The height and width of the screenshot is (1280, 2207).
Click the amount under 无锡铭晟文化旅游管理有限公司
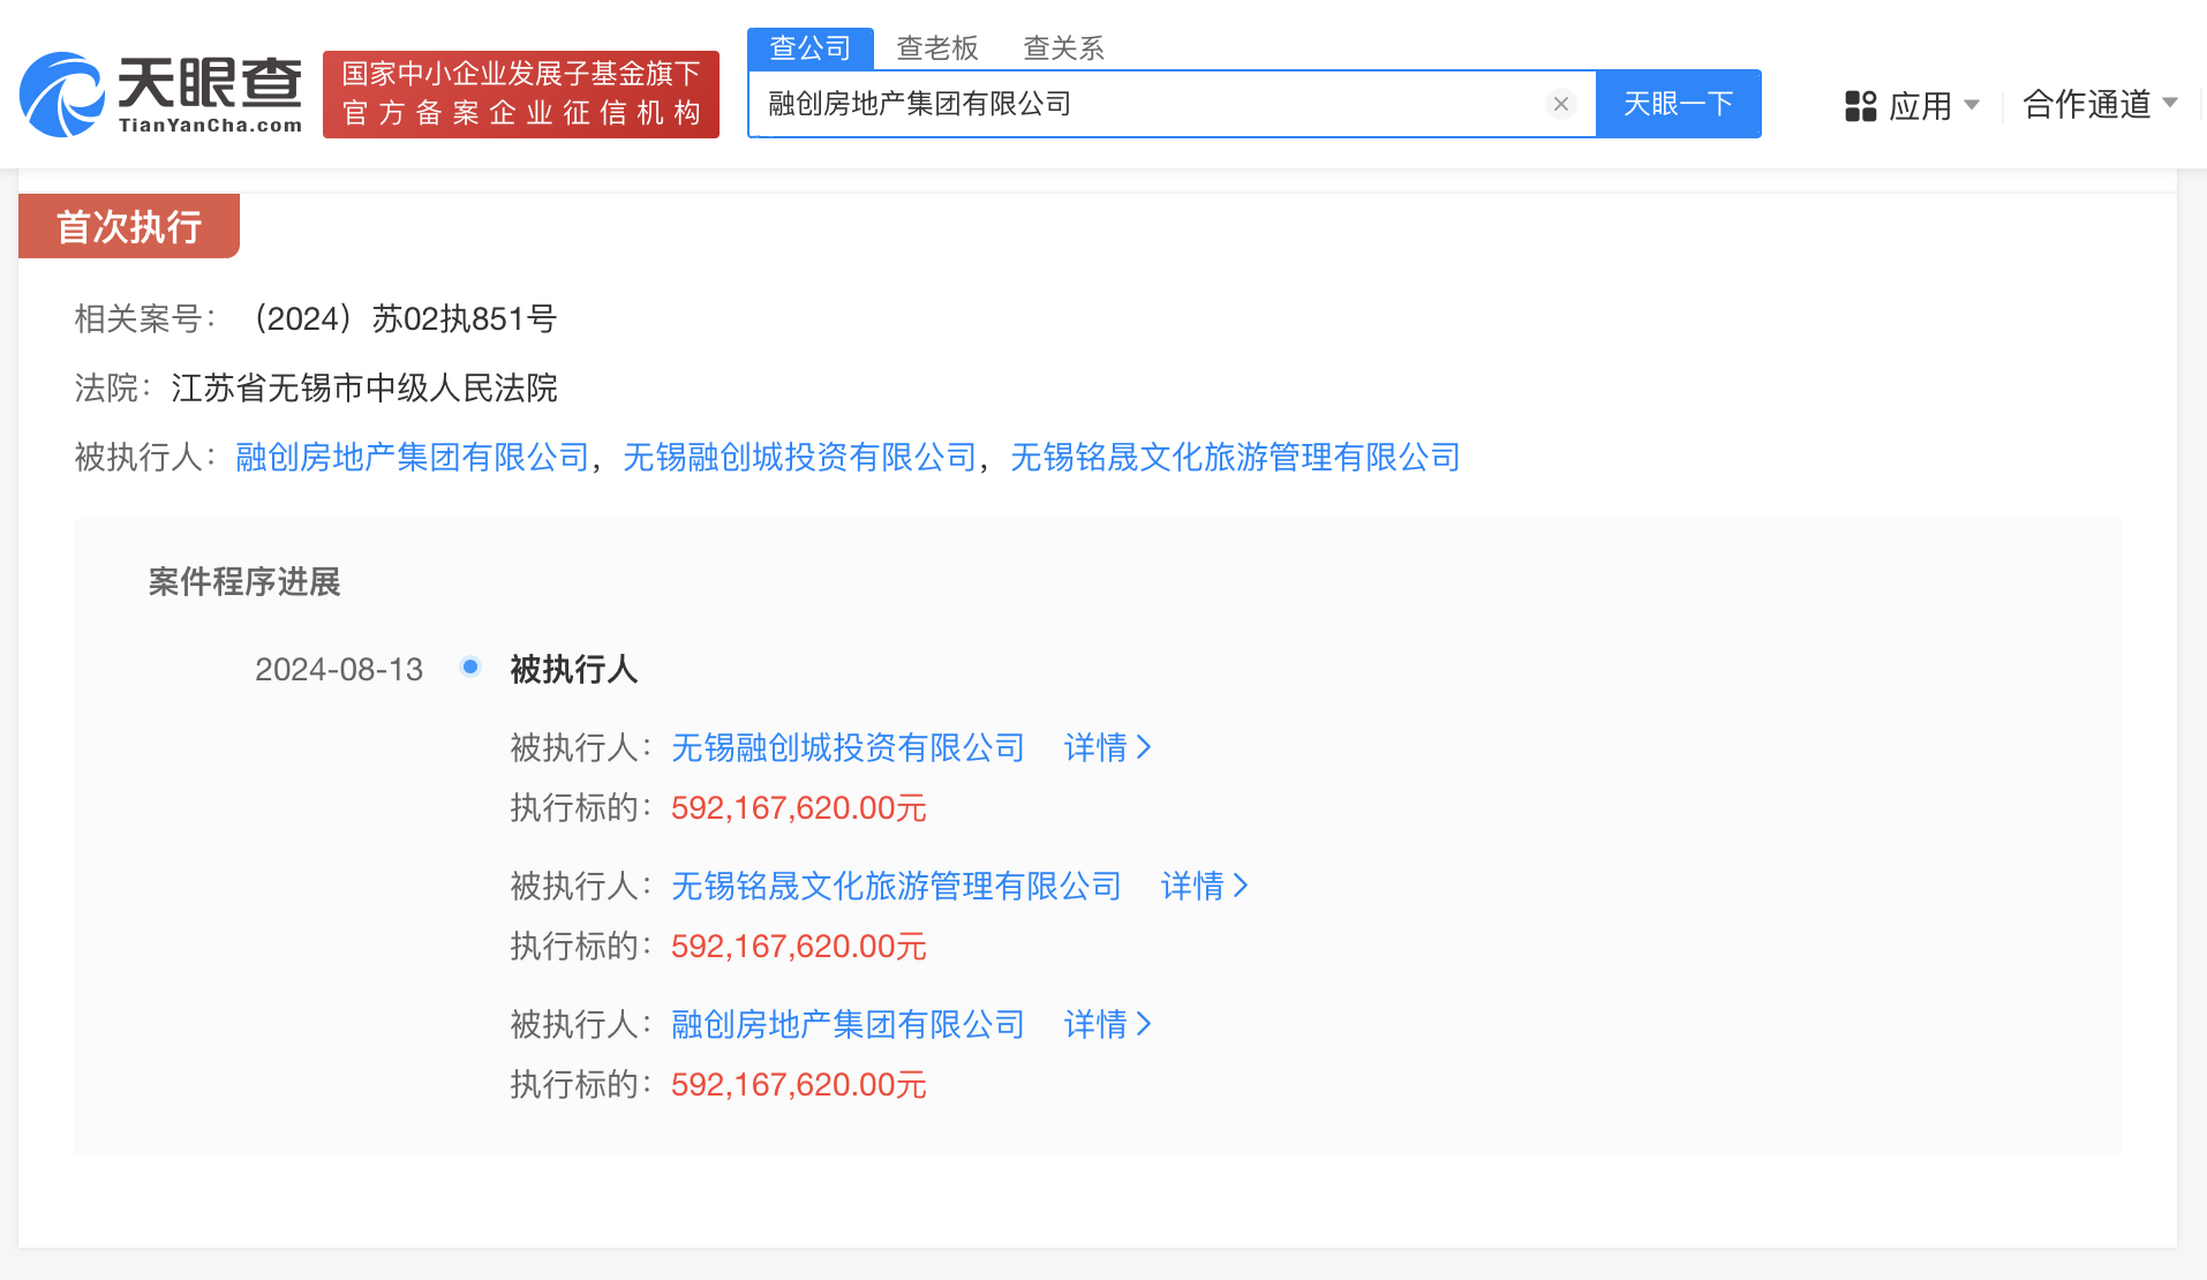pyautogui.click(x=798, y=946)
